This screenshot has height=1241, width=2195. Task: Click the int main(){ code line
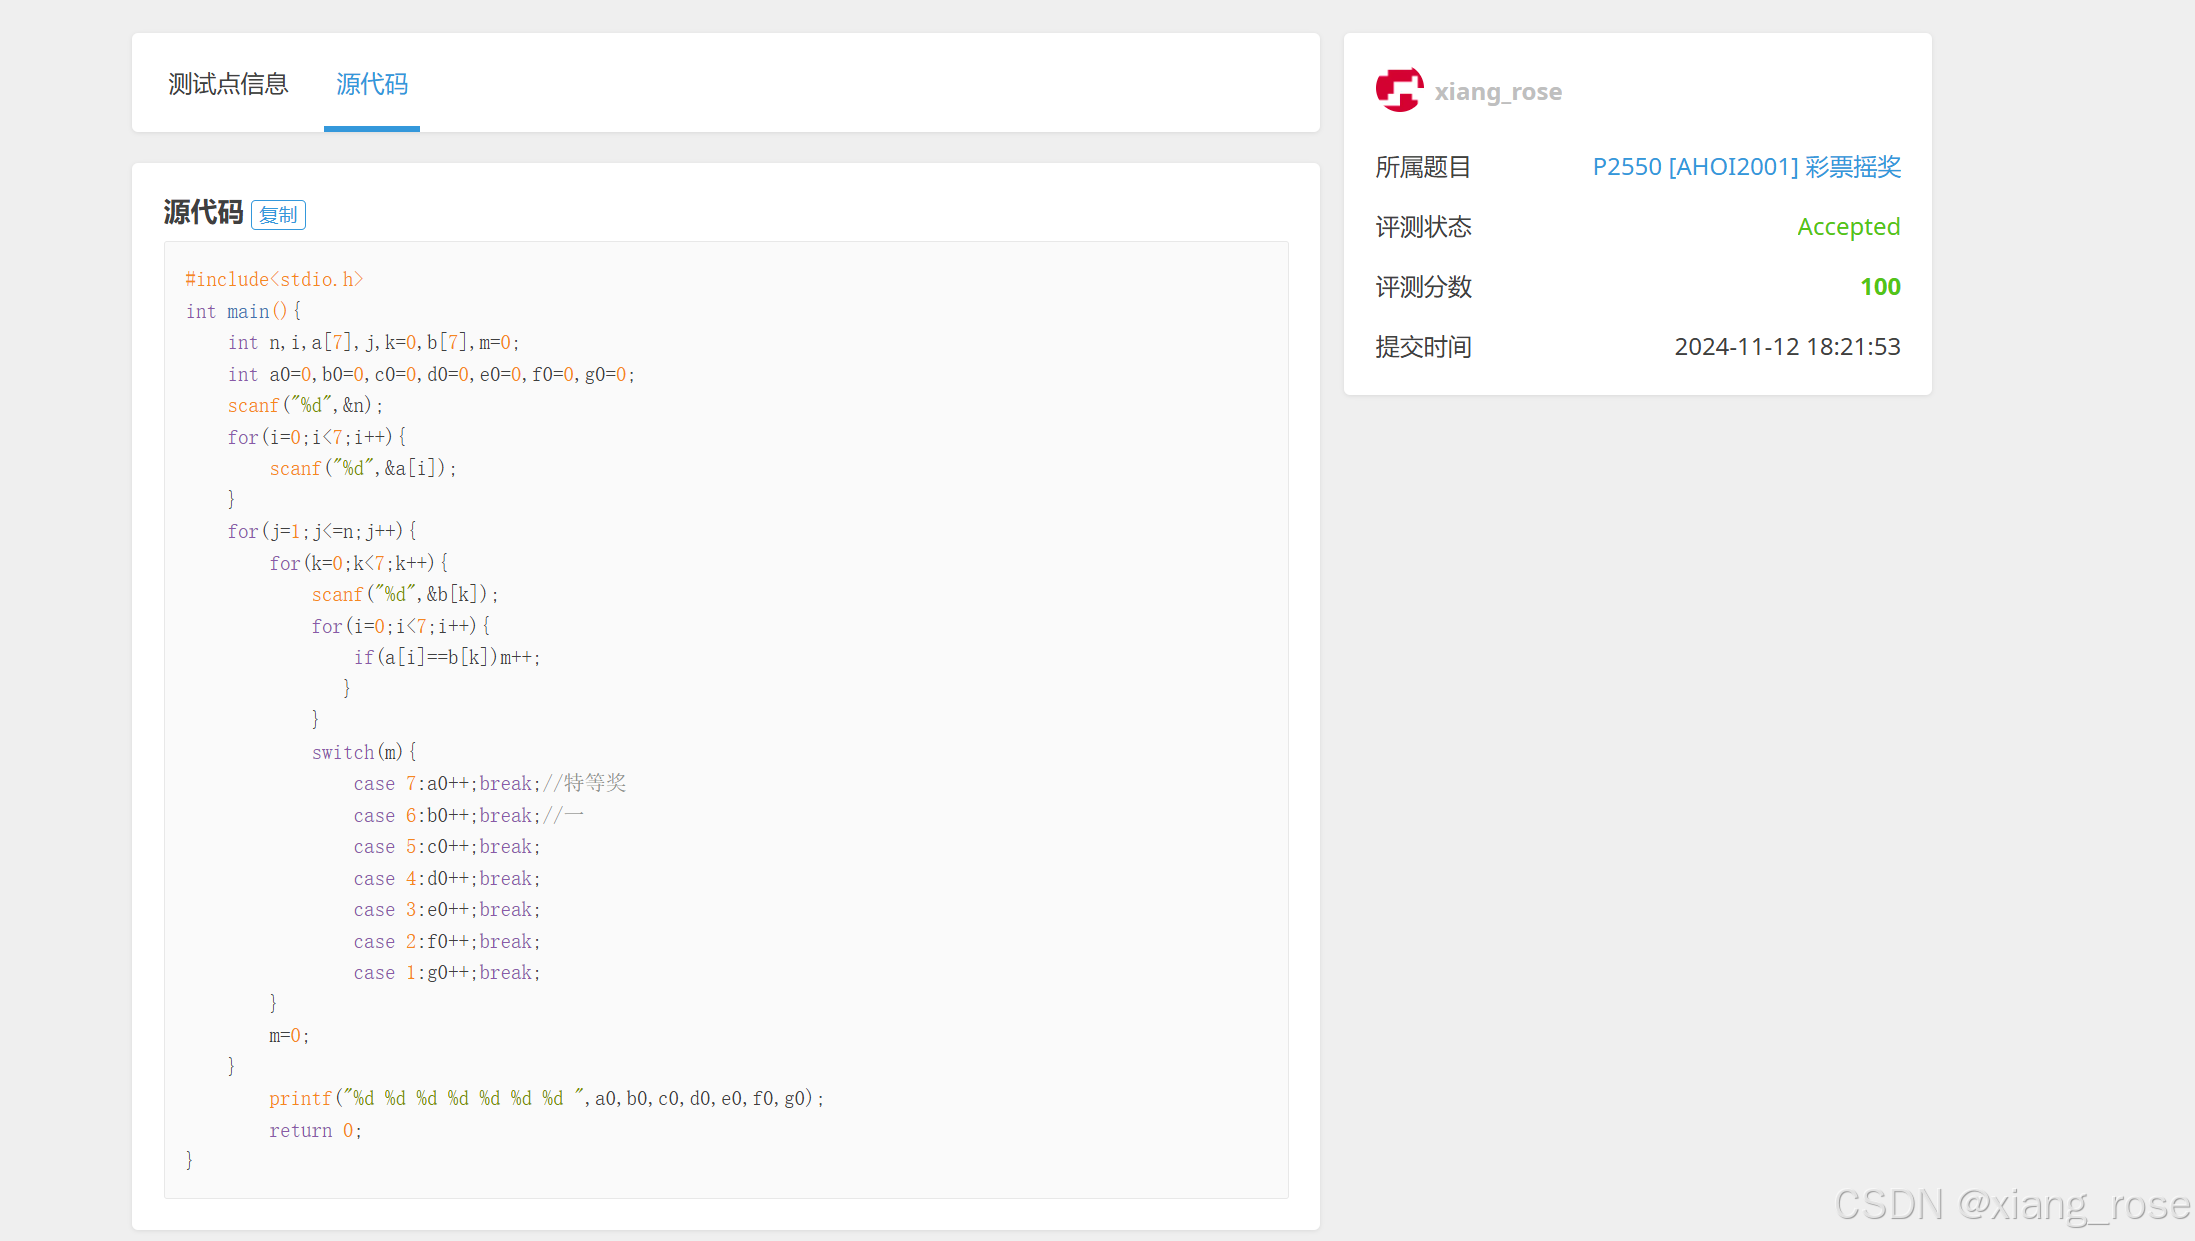click(243, 312)
